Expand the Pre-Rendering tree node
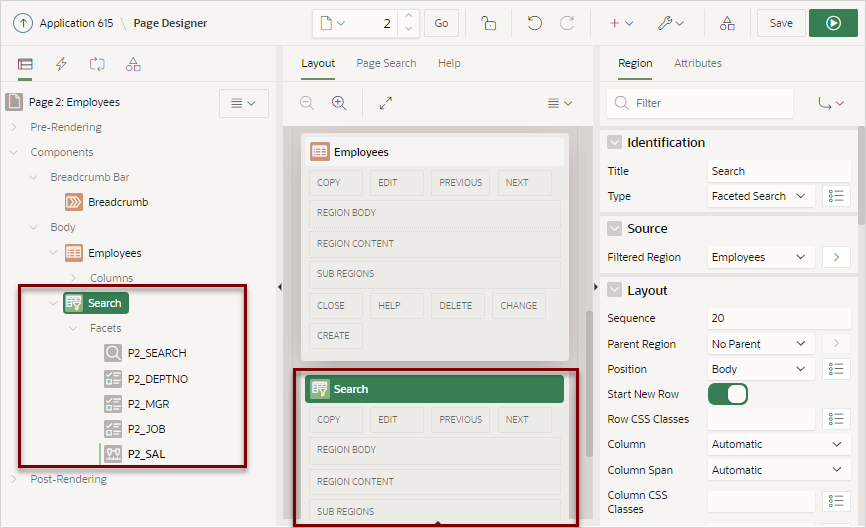 14,127
